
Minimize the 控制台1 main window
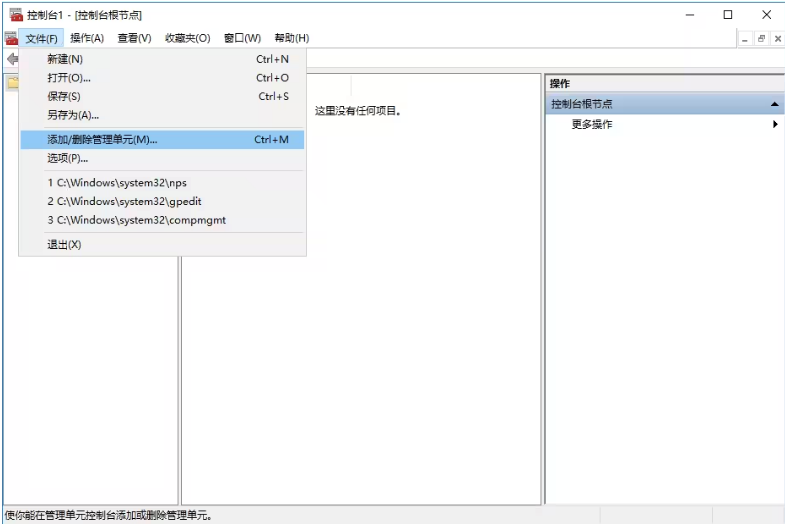[690, 15]
